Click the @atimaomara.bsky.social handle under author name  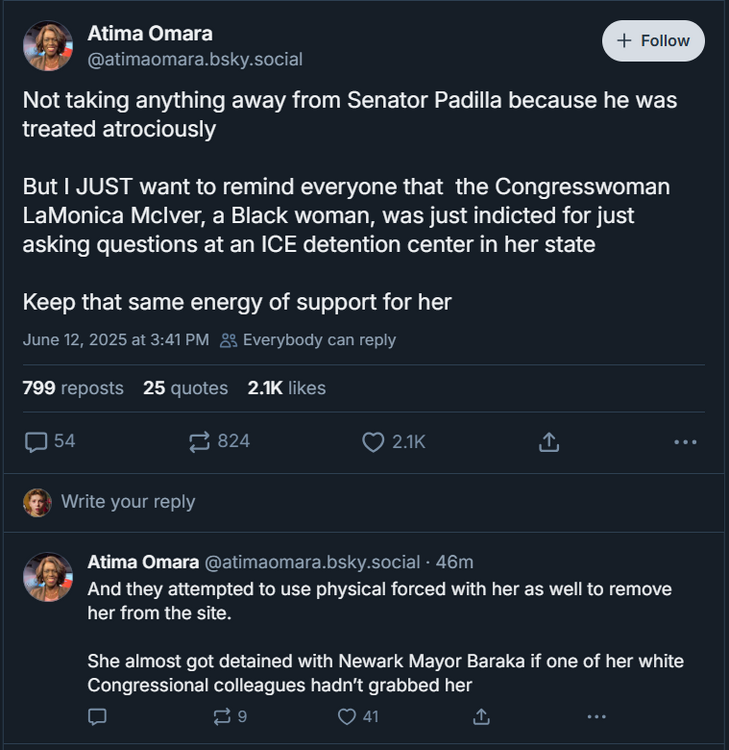[195, 59]
